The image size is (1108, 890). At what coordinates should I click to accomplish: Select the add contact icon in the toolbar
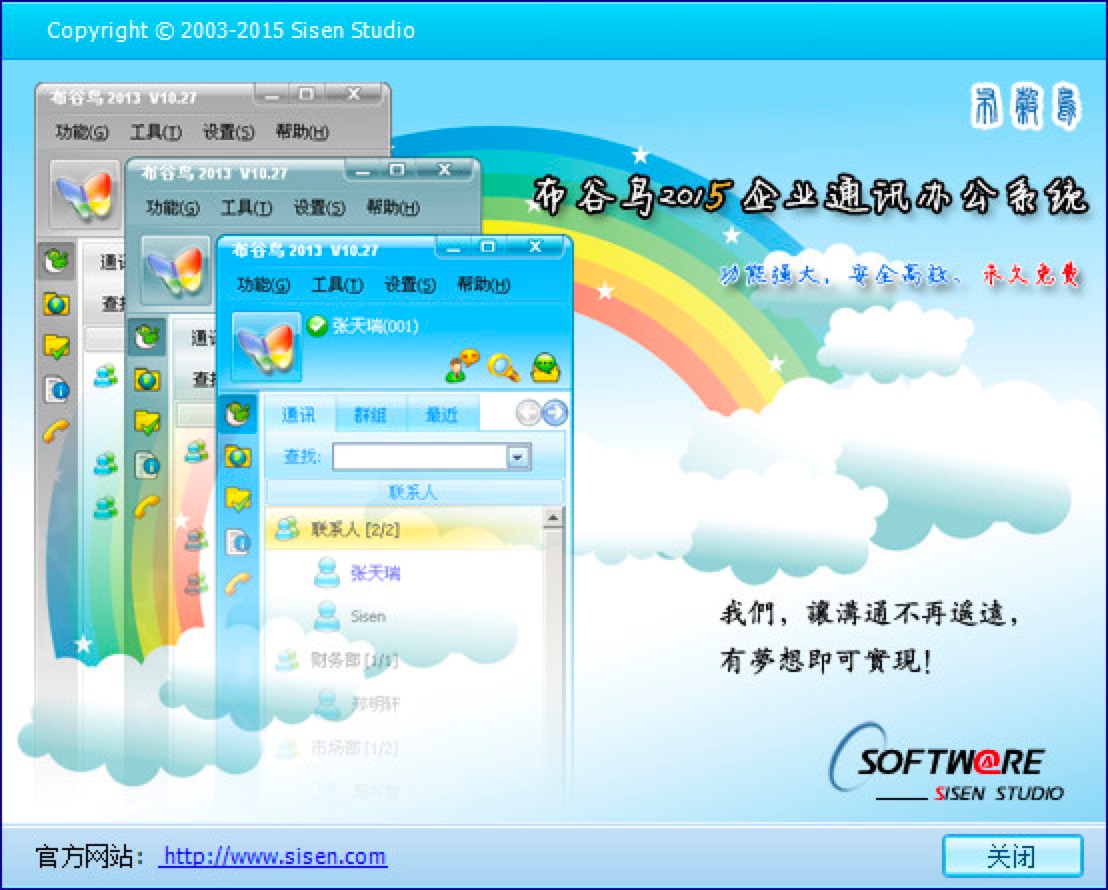click(464, 367)
